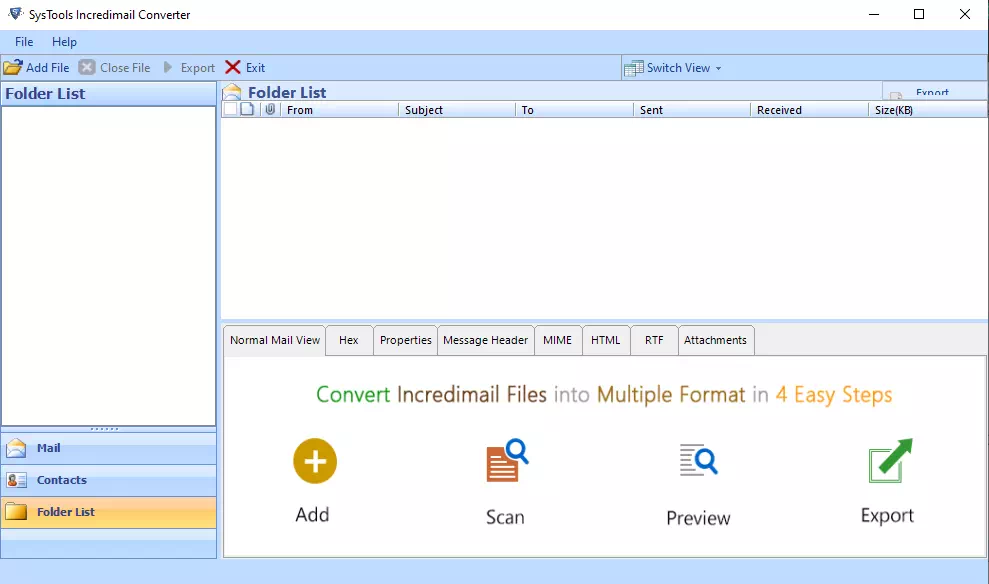
Task: Sort by the From column
Action: [339, 110]
